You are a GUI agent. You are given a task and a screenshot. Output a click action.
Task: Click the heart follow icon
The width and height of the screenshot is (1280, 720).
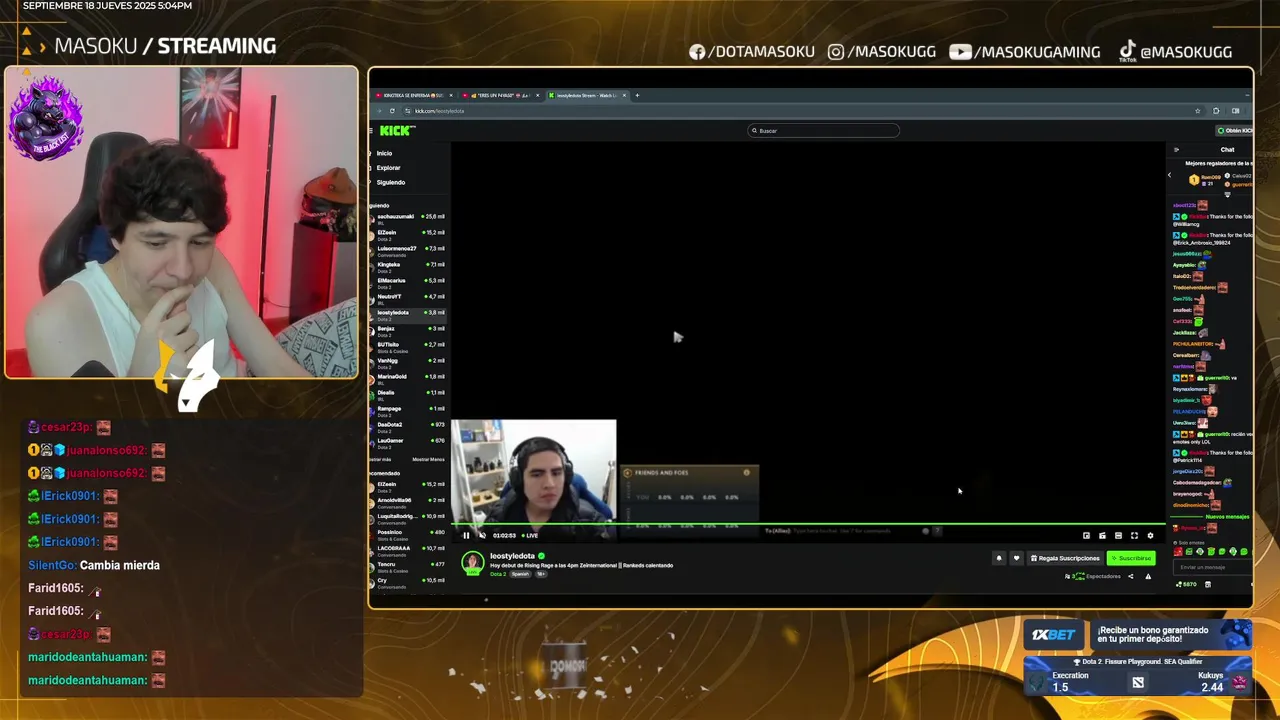(x=1016, y=558)
